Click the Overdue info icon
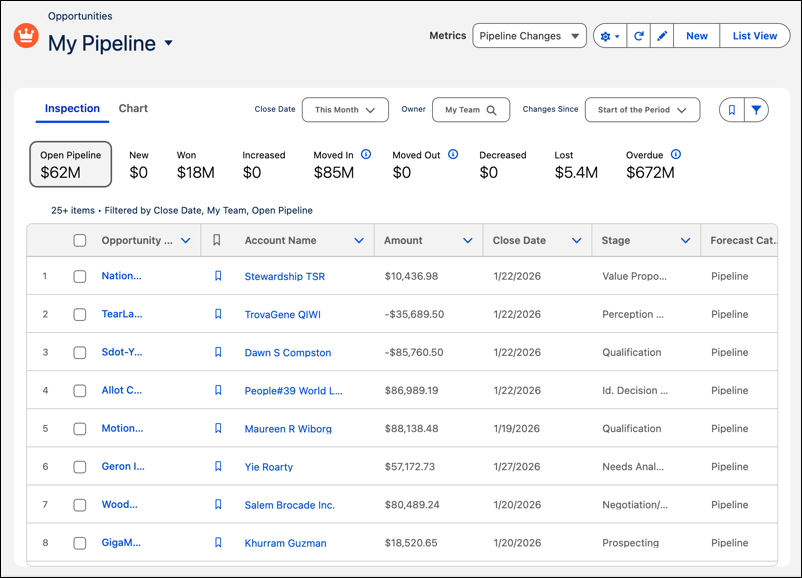Image resolution: width=802 pixels, height=578 pixels. 676,154
